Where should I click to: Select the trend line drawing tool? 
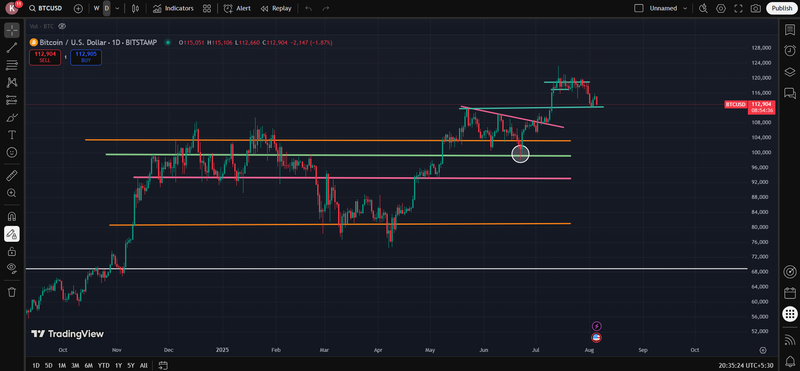[12, 47]
